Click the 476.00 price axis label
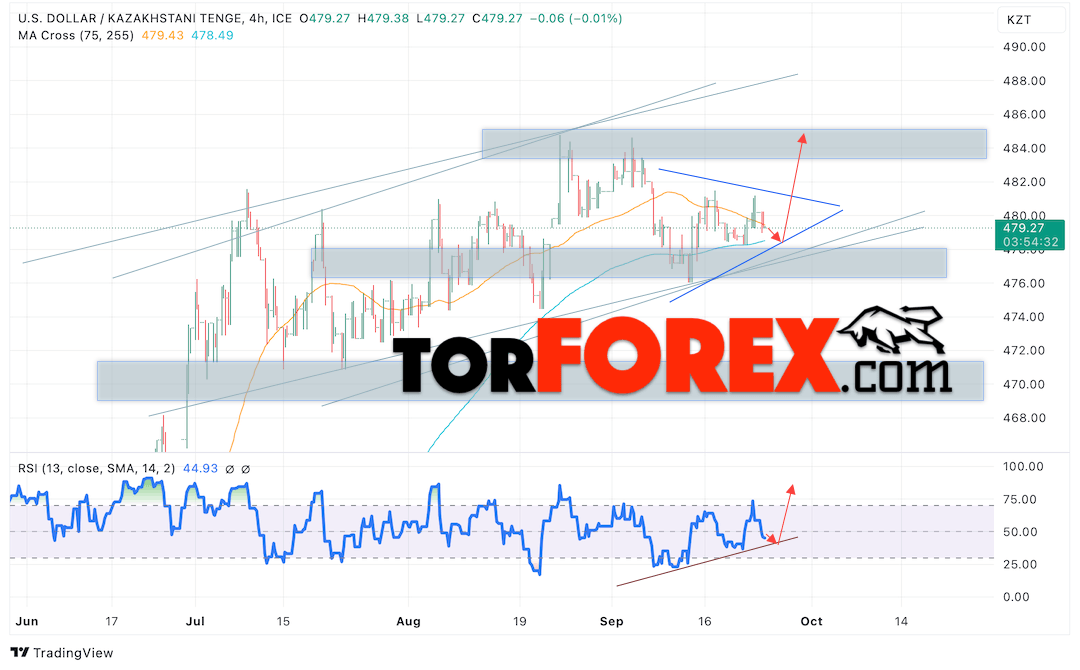This screenshot has height=670, width=1080. (x=1024, y=283)
